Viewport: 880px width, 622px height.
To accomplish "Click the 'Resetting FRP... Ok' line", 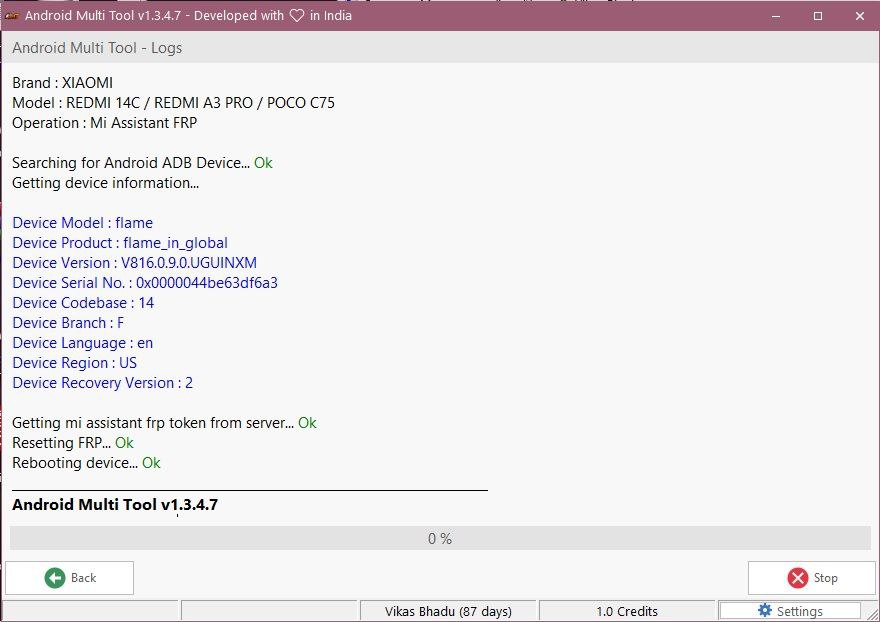I will click(x=73, y=443).
